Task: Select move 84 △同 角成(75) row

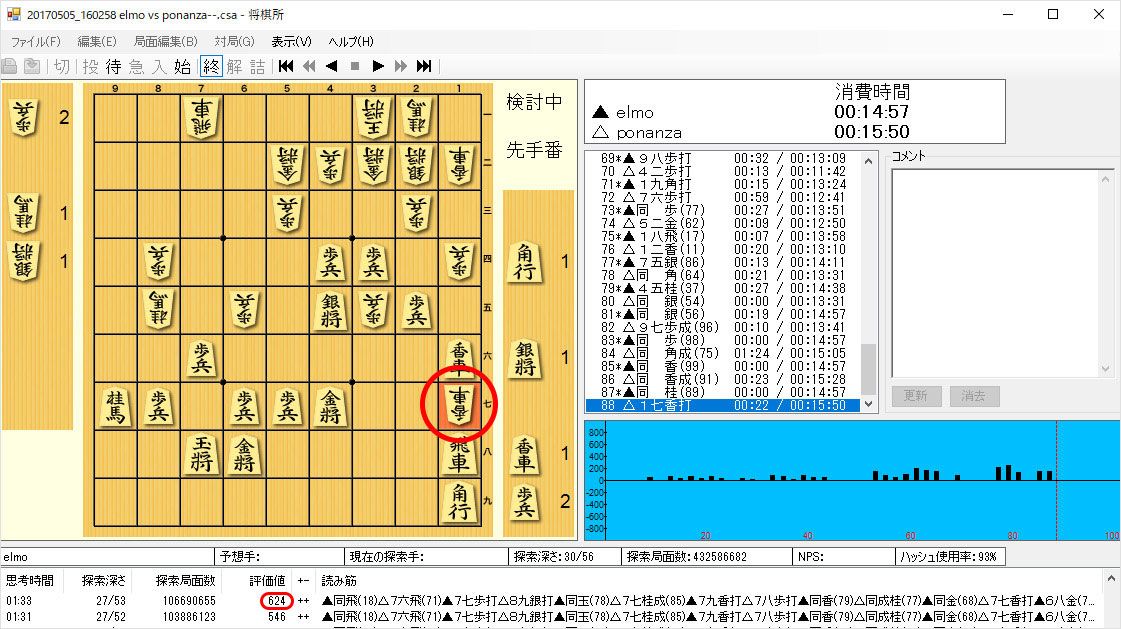Action: coord(723,353)
